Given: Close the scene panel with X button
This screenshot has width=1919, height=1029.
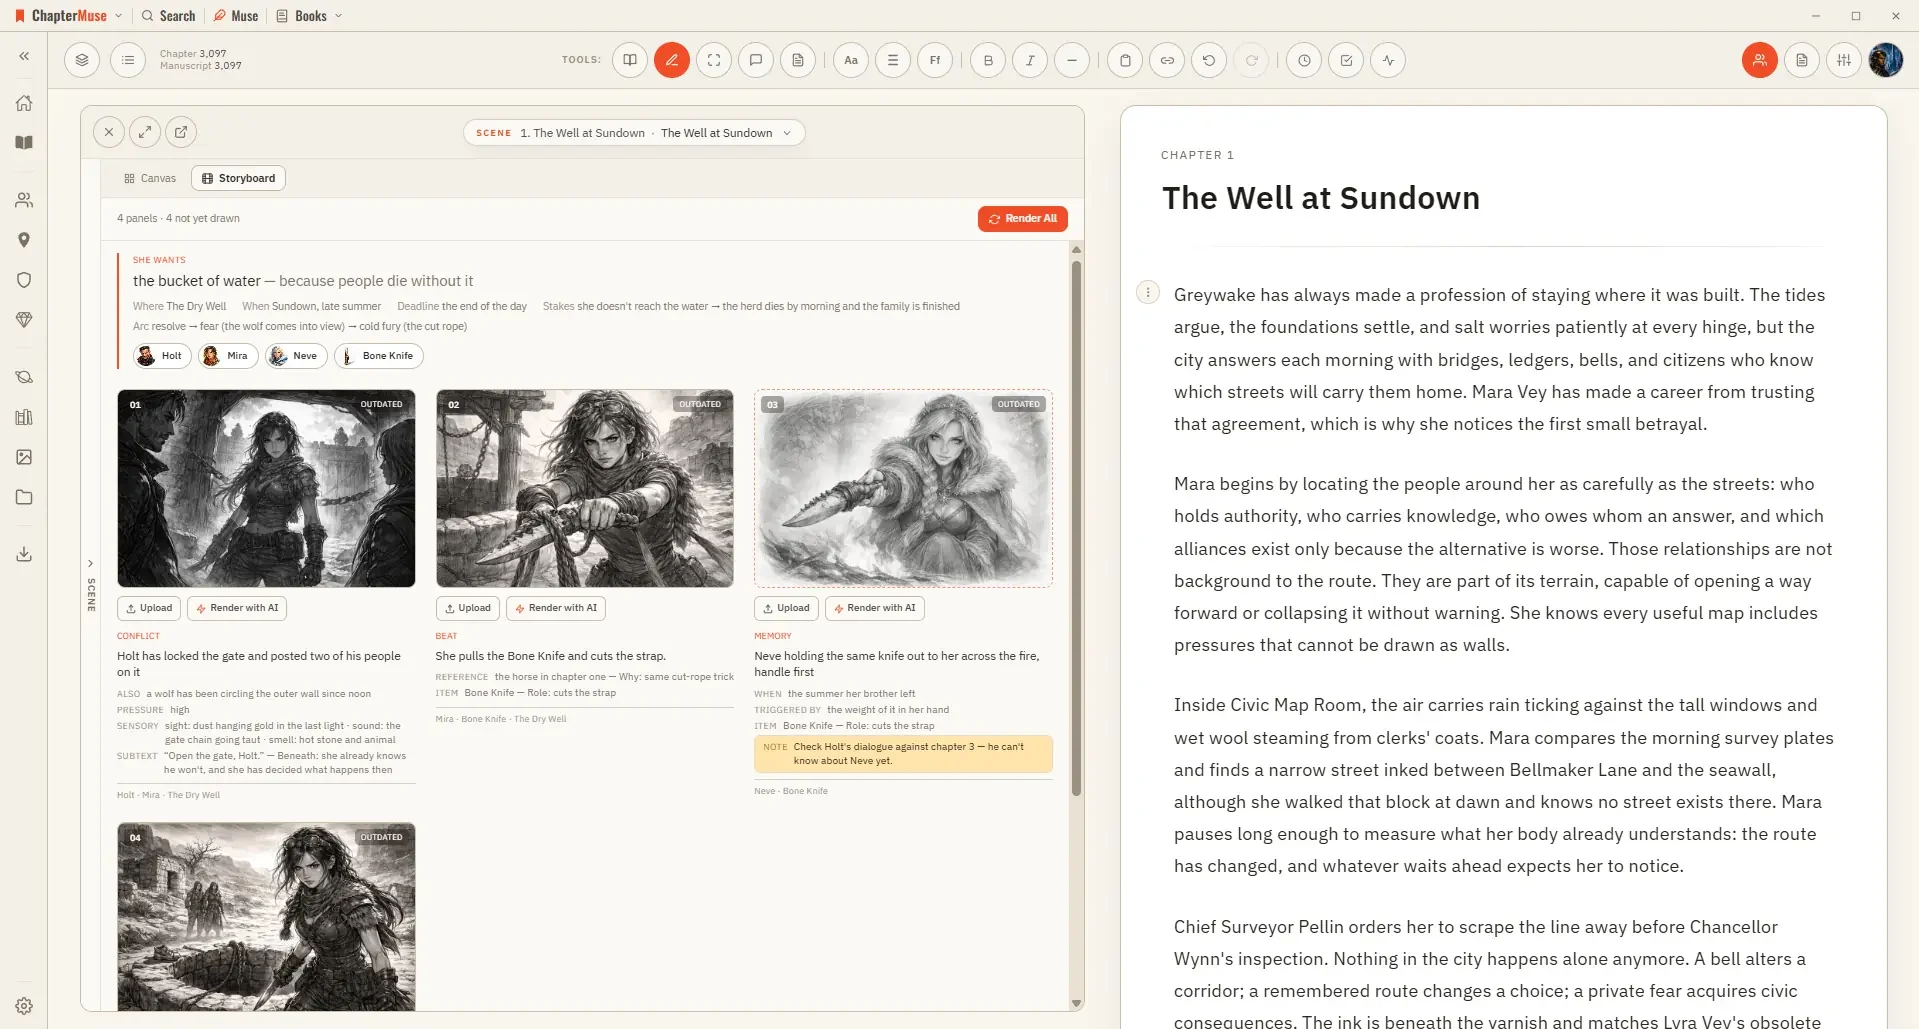Looking at the screenshot, I should tap(109, 132).
